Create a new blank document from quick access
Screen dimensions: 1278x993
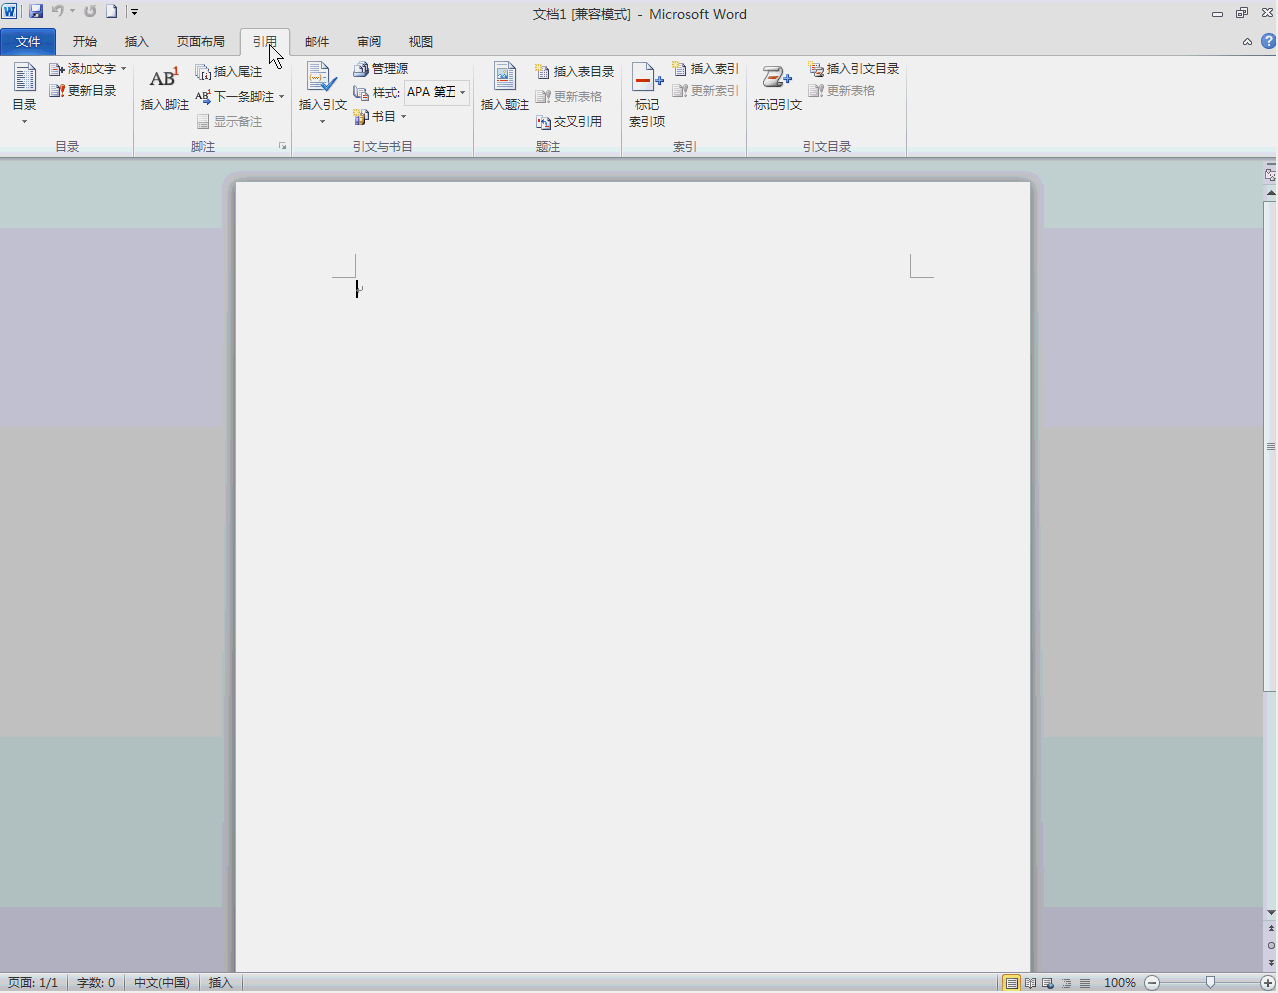[x=112, y=12]
